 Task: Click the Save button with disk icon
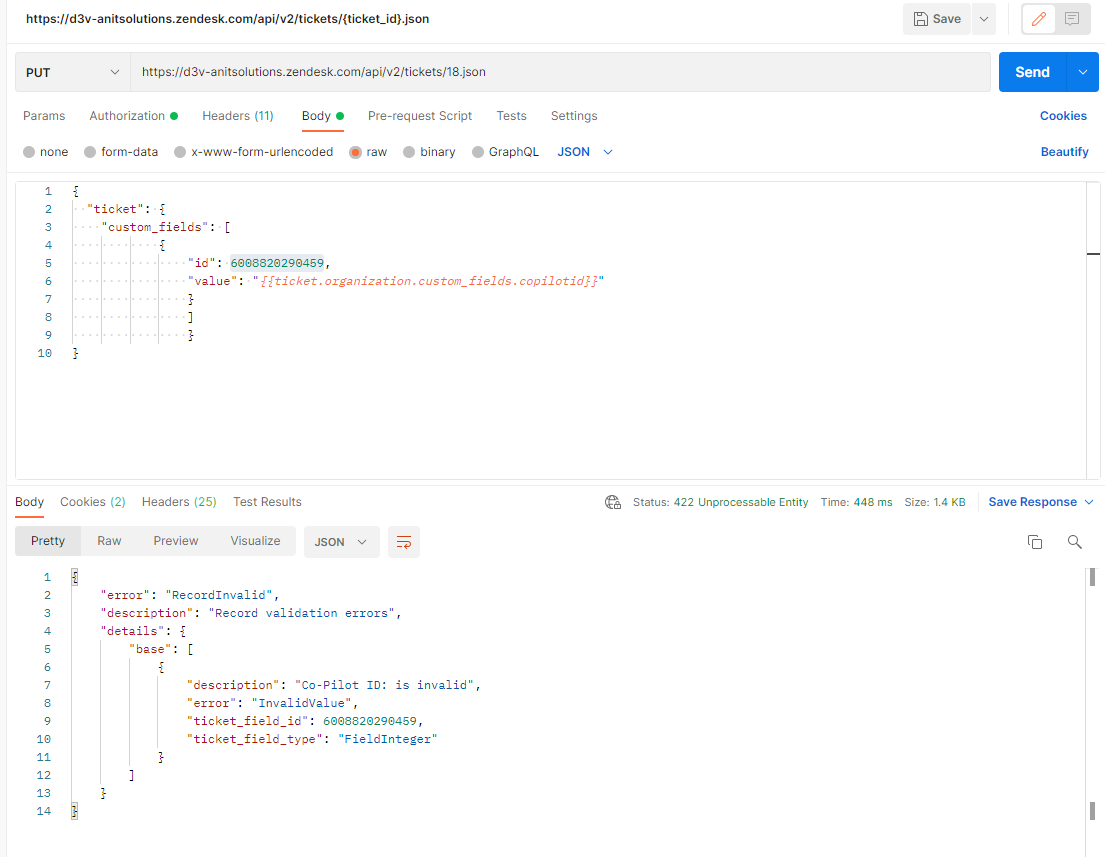[937, 19]
